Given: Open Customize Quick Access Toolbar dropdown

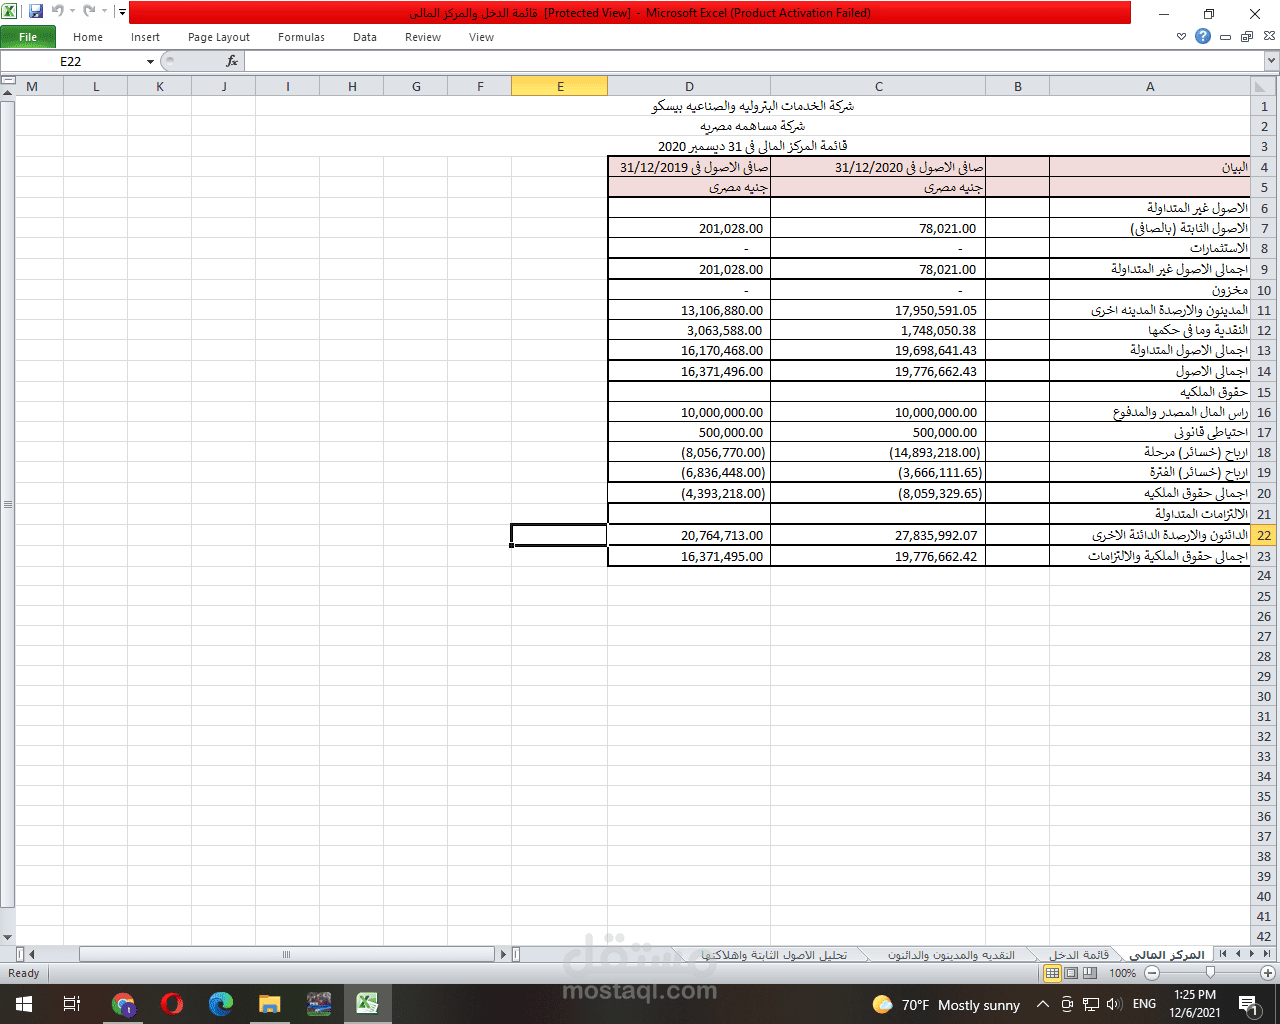Looking at the screenshot, I should click(122, 12).
